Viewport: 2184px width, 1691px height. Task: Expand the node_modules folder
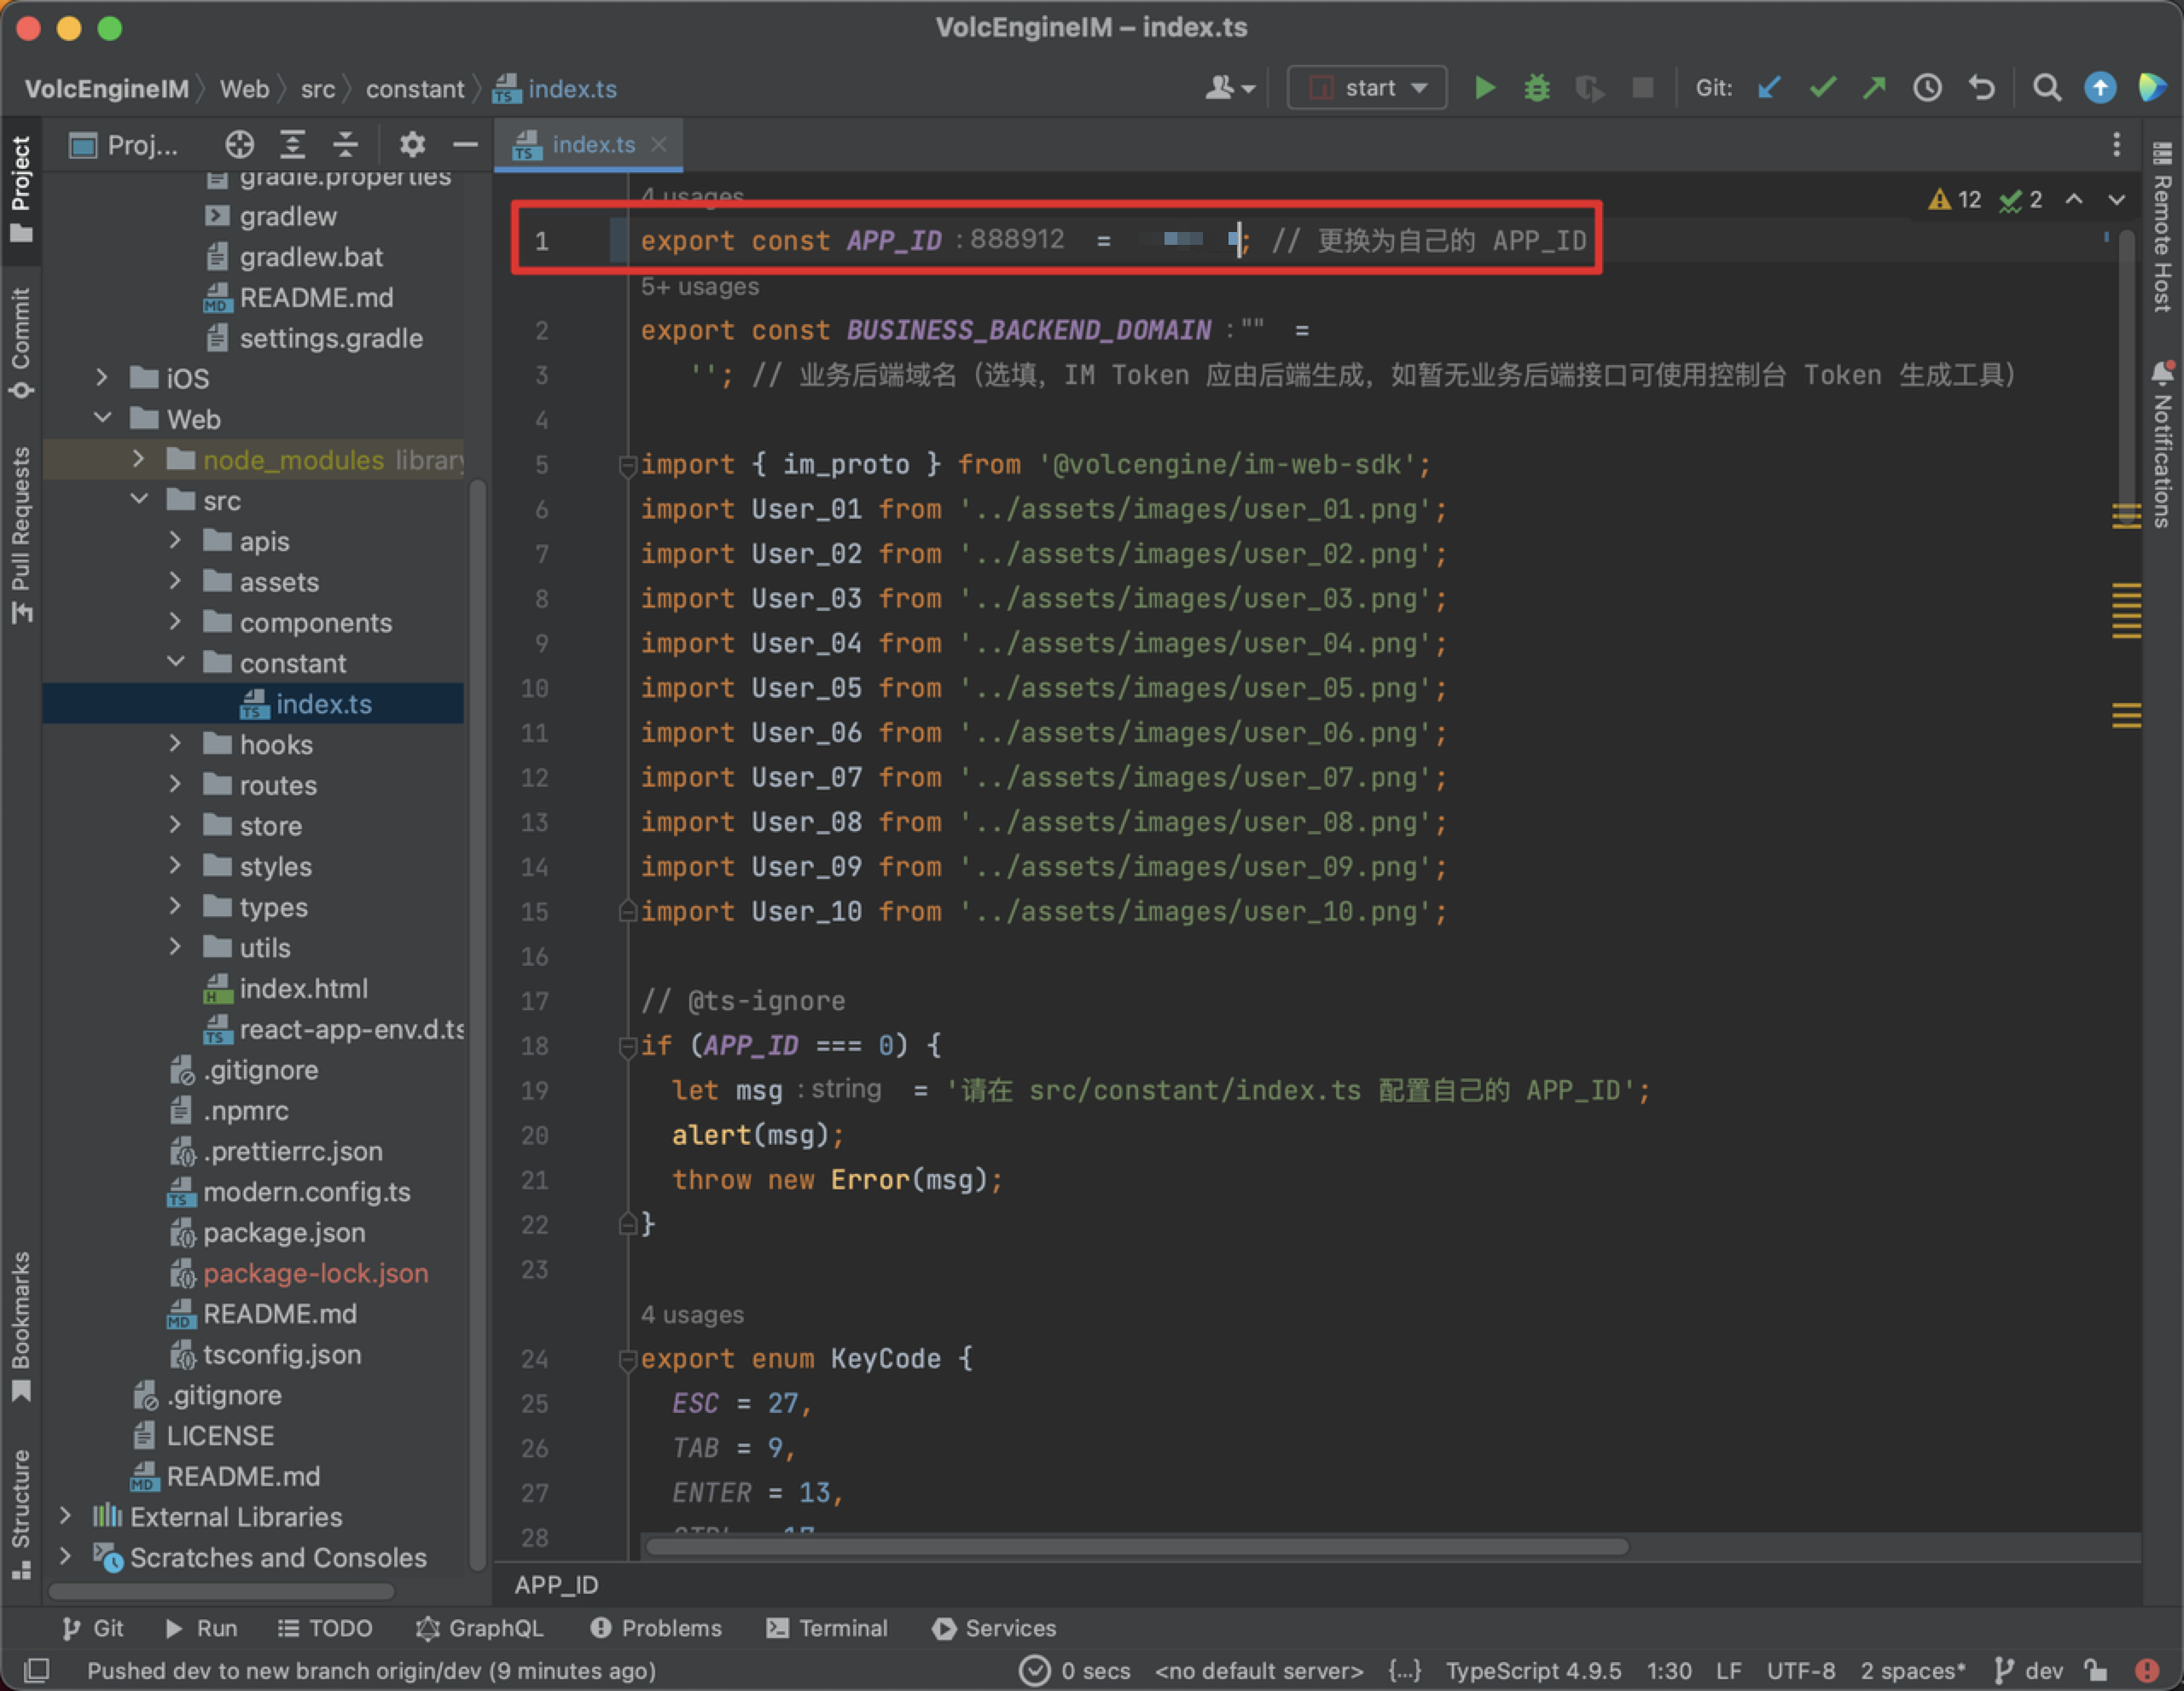138,459
